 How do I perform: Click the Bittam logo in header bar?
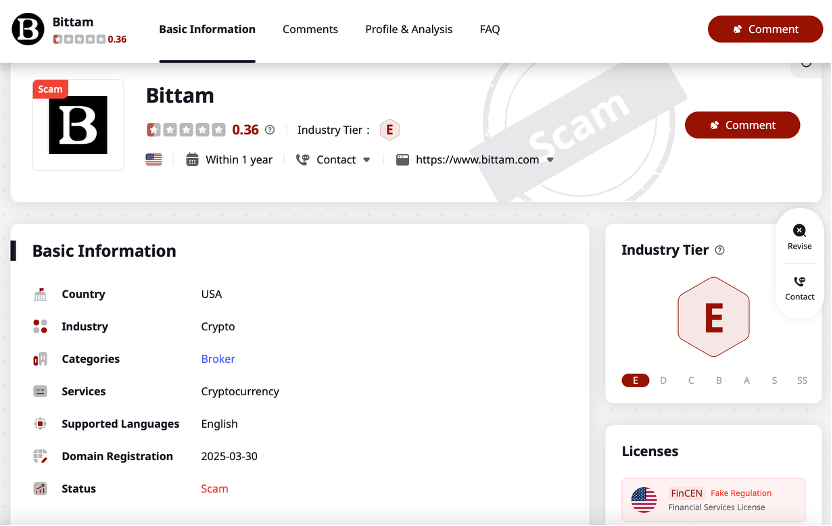pos(28,30)
